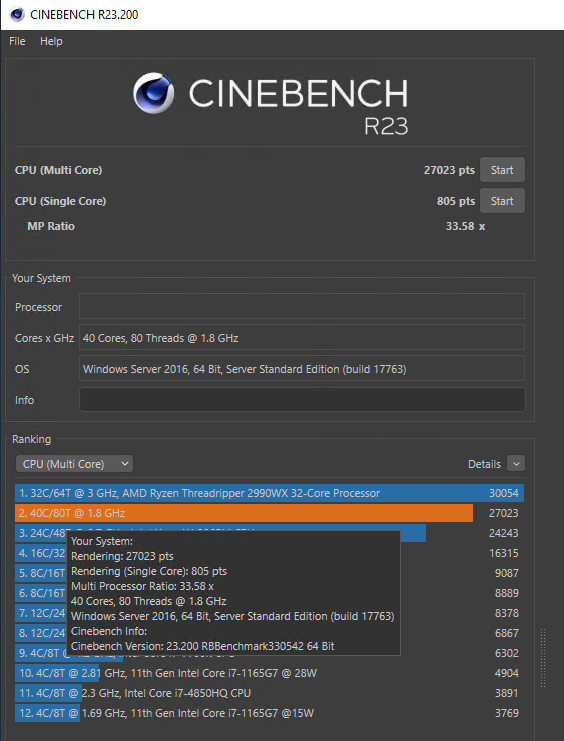
Task: Click the MP Ratio 33.58 x value
Action: [465, 226]
